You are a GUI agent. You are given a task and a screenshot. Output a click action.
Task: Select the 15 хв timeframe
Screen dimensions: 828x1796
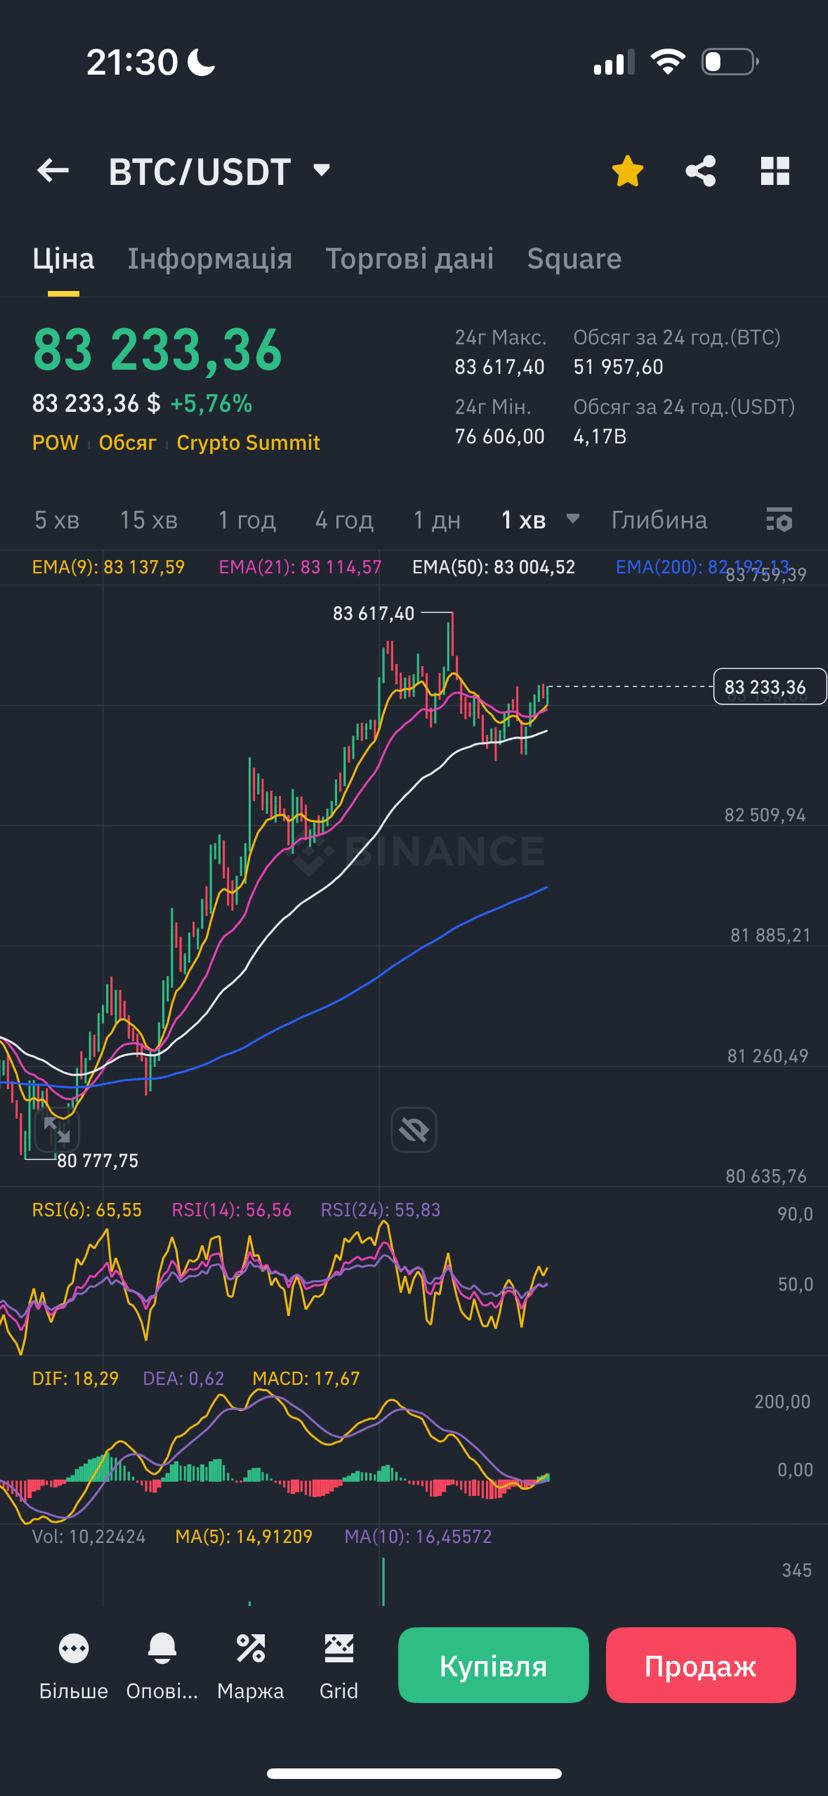click(148, 520)
